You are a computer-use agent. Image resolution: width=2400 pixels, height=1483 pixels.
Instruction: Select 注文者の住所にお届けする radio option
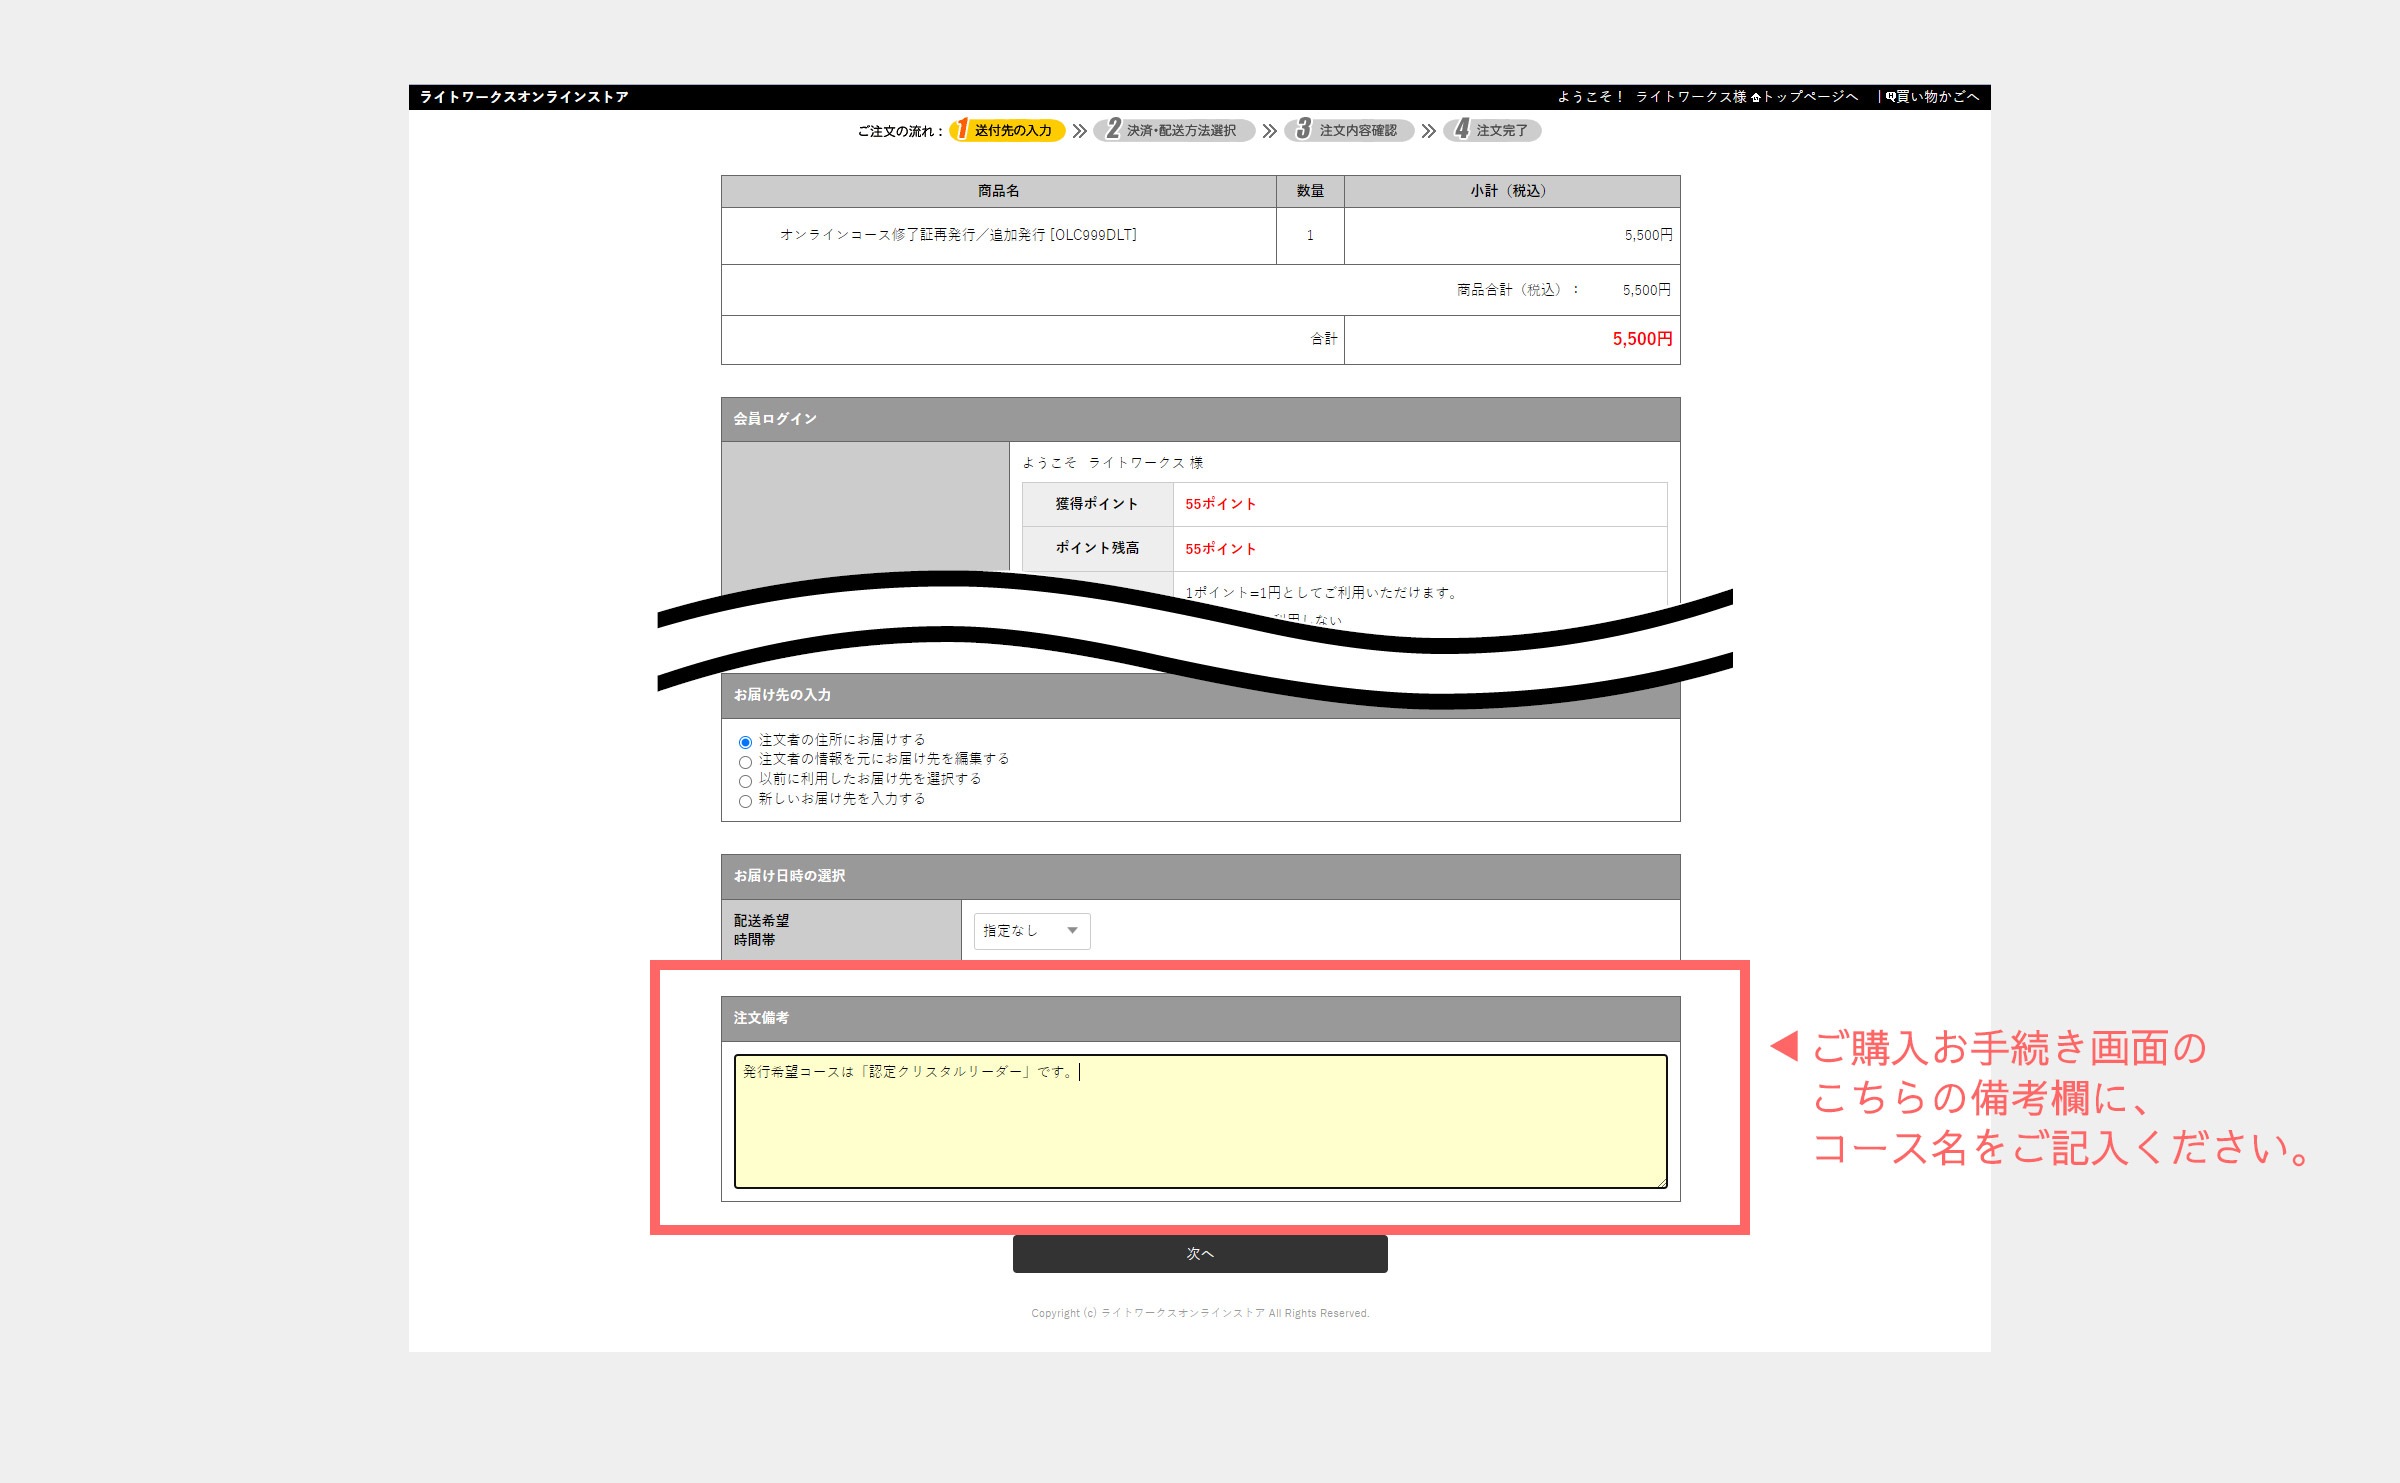click(745, 742)
